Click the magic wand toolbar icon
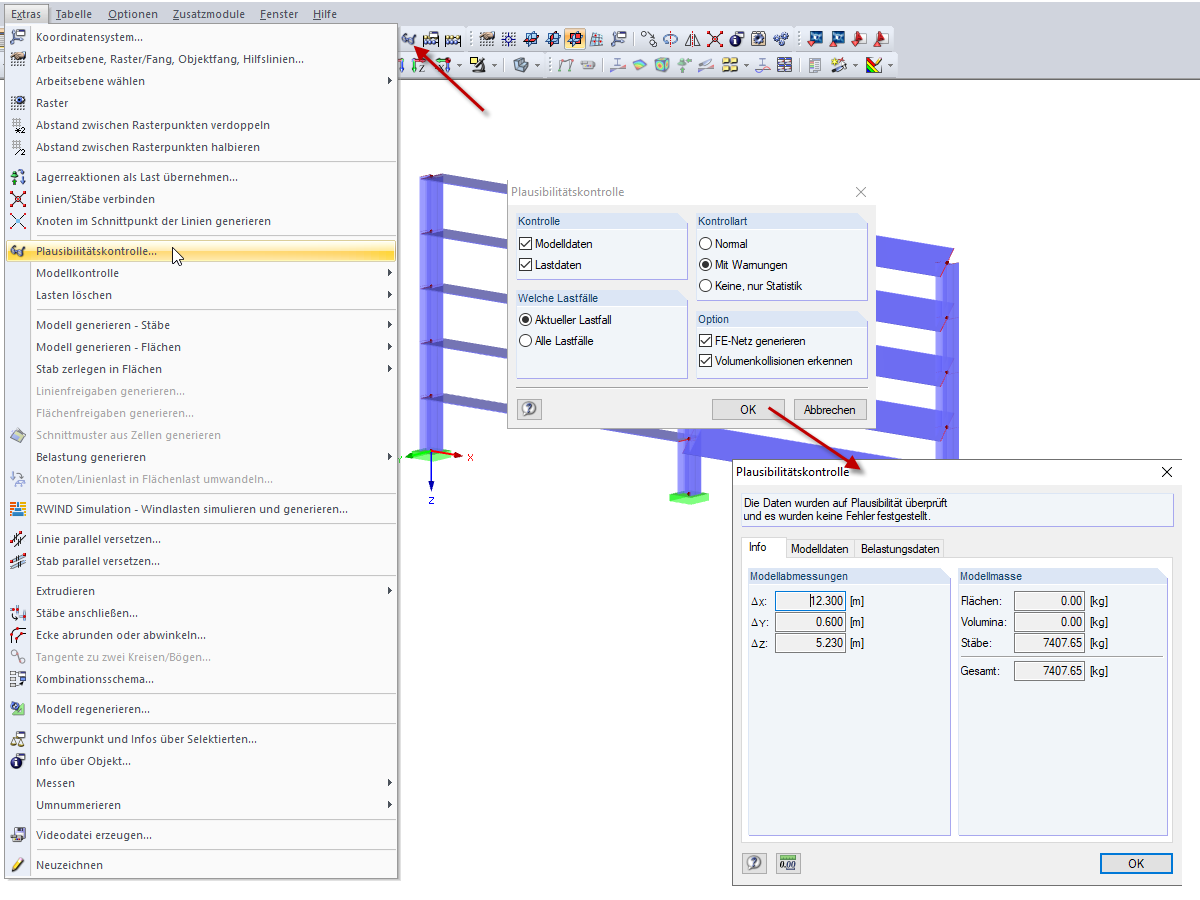This screenshot has width=1200, height=900. point(838,65)
